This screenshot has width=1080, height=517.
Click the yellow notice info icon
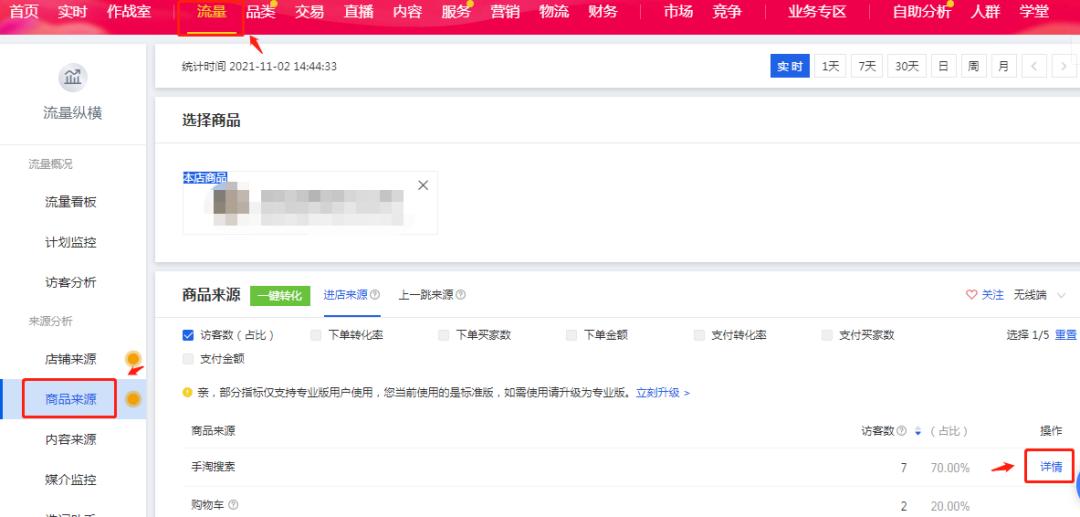(187, 392)
